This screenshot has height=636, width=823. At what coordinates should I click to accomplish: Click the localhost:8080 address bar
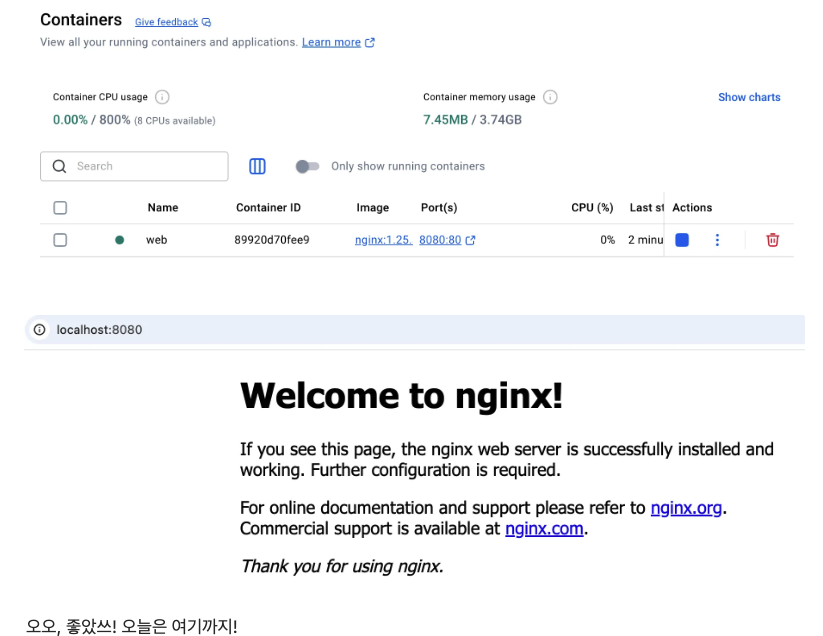click(415, 330)
